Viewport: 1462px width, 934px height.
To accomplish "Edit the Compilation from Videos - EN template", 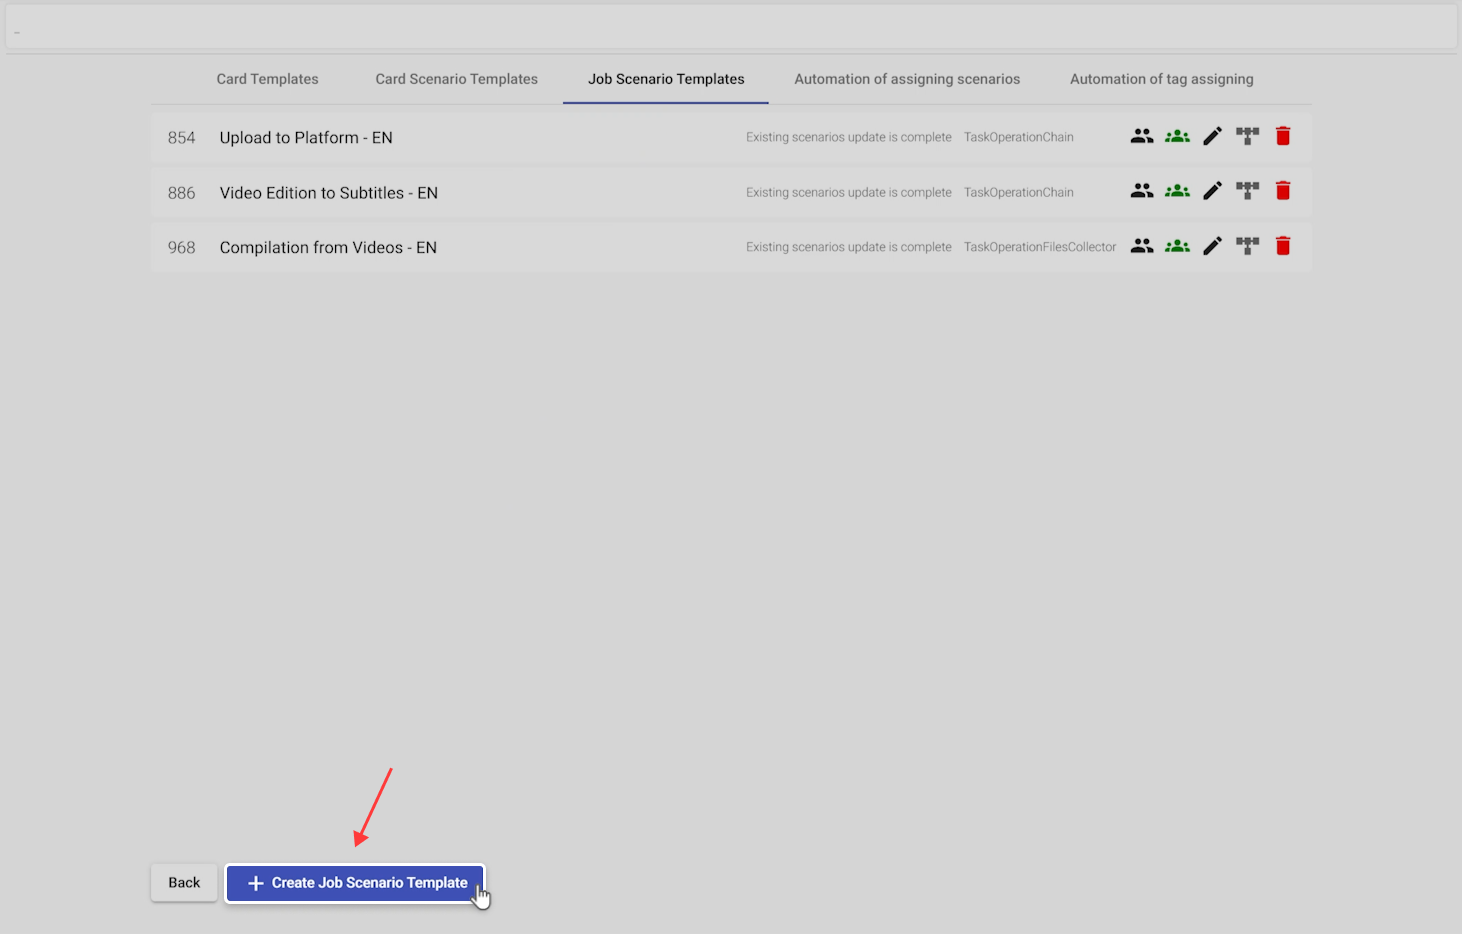I will coord(1212,246).
